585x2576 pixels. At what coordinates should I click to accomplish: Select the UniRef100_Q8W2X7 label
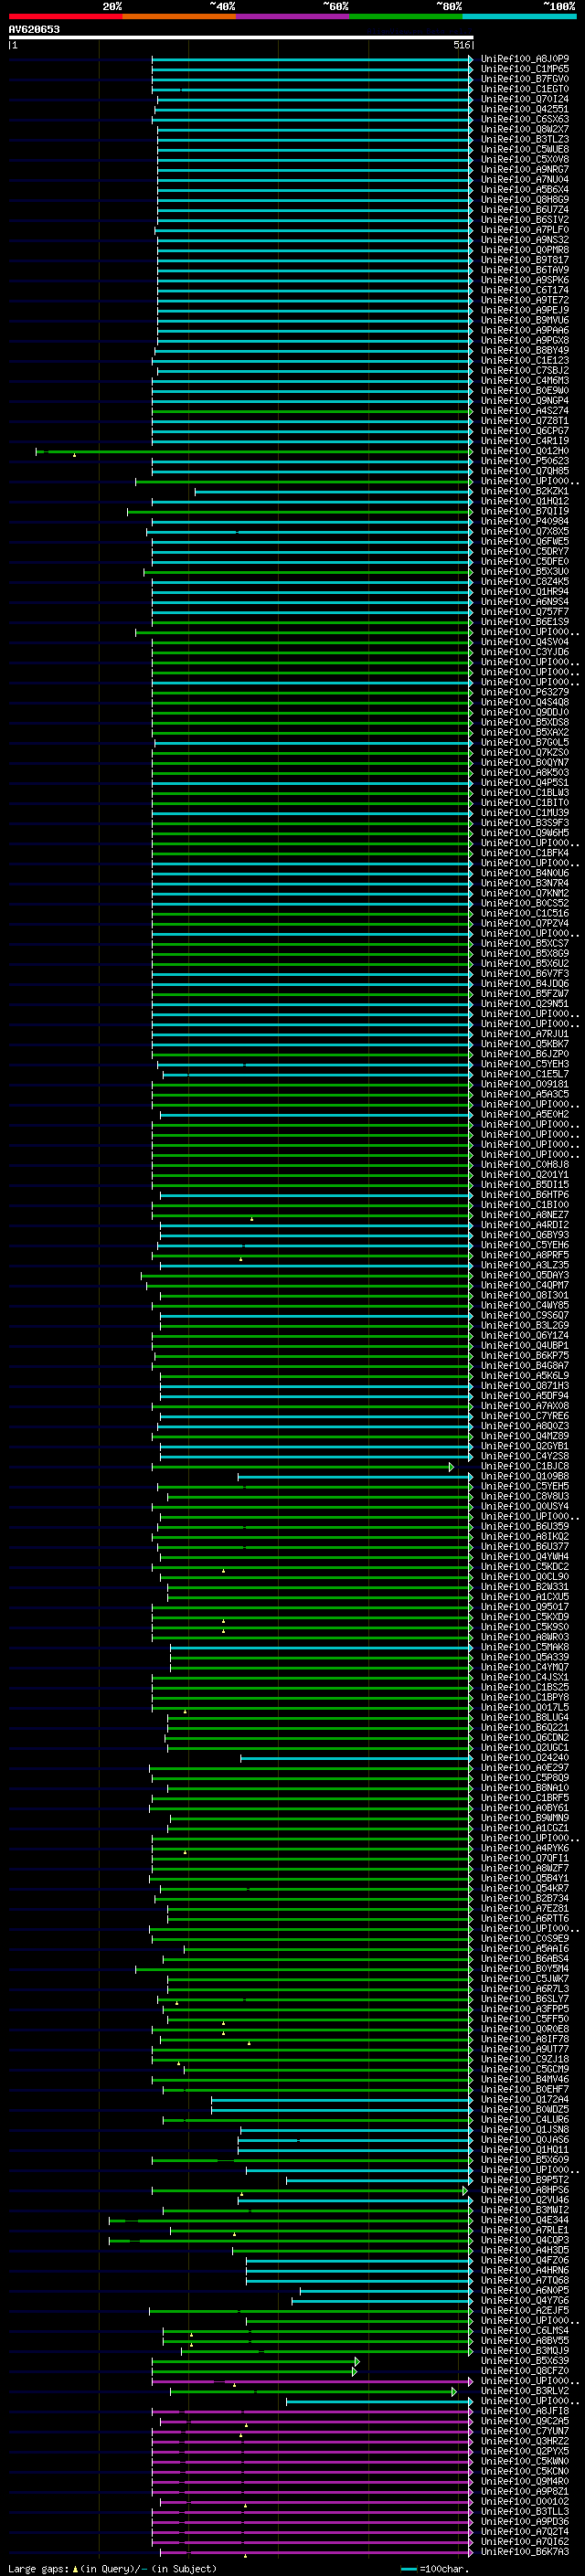tap(525, 129)
